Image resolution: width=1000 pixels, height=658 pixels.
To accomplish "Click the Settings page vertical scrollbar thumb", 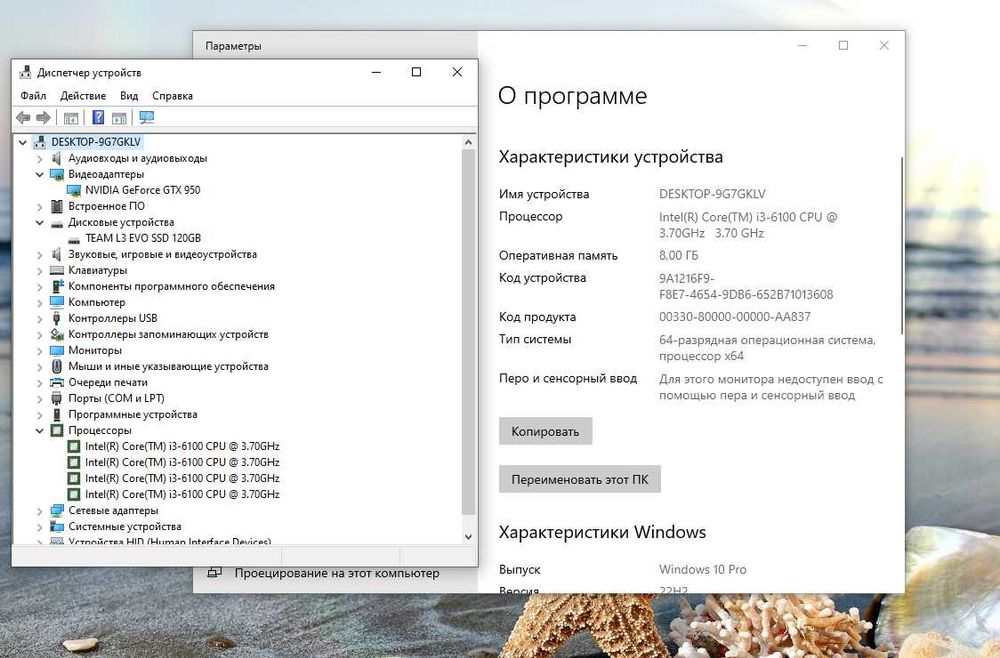I will pos(902,245).
